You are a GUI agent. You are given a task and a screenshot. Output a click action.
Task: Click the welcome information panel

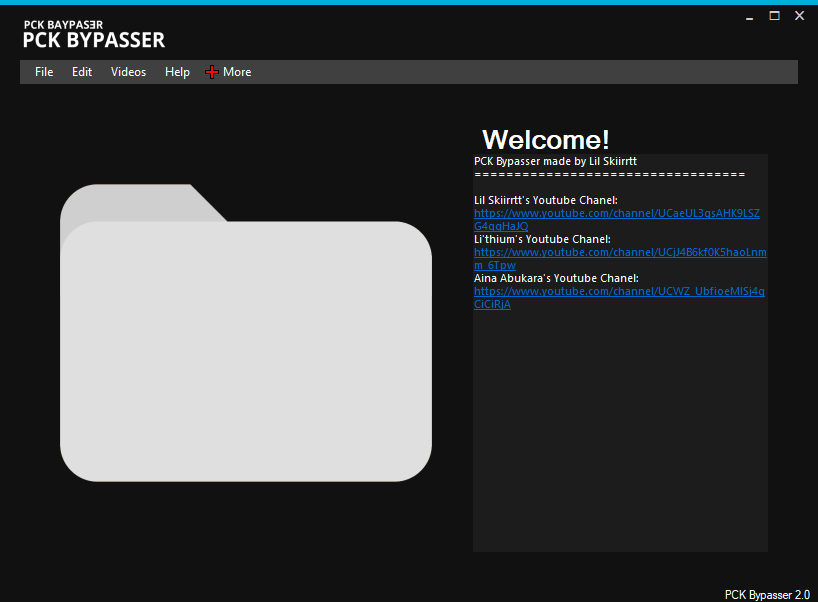(x=620, y=430)
